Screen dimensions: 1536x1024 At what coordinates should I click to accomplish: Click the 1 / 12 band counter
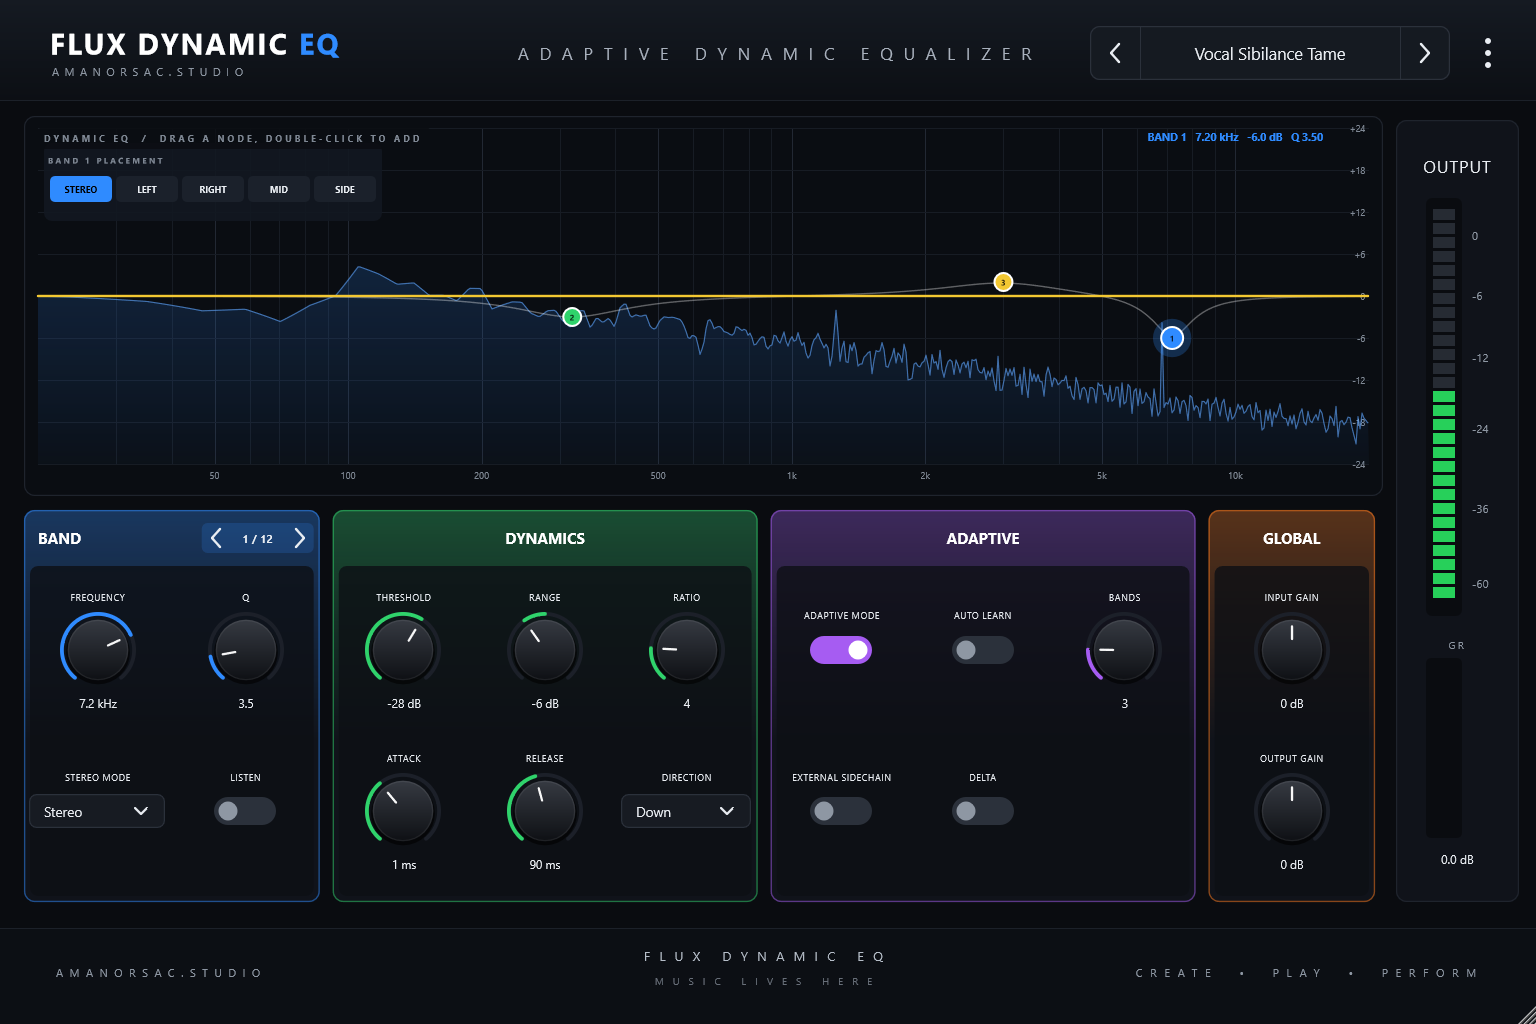coord(257,539)
